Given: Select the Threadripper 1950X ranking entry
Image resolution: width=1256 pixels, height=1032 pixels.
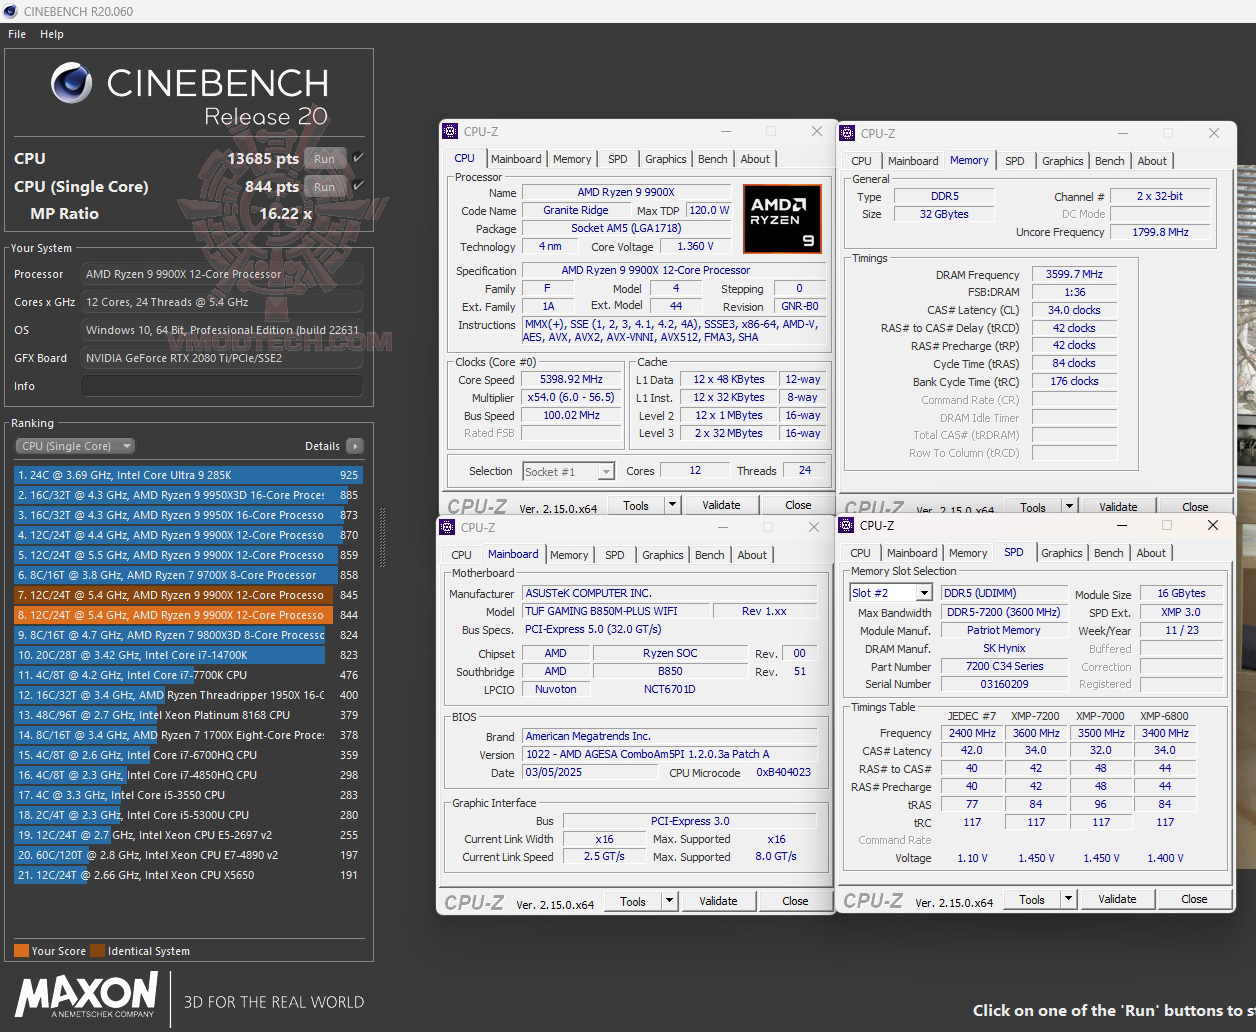Looking at the screenshot, I should tap(188, 695).
